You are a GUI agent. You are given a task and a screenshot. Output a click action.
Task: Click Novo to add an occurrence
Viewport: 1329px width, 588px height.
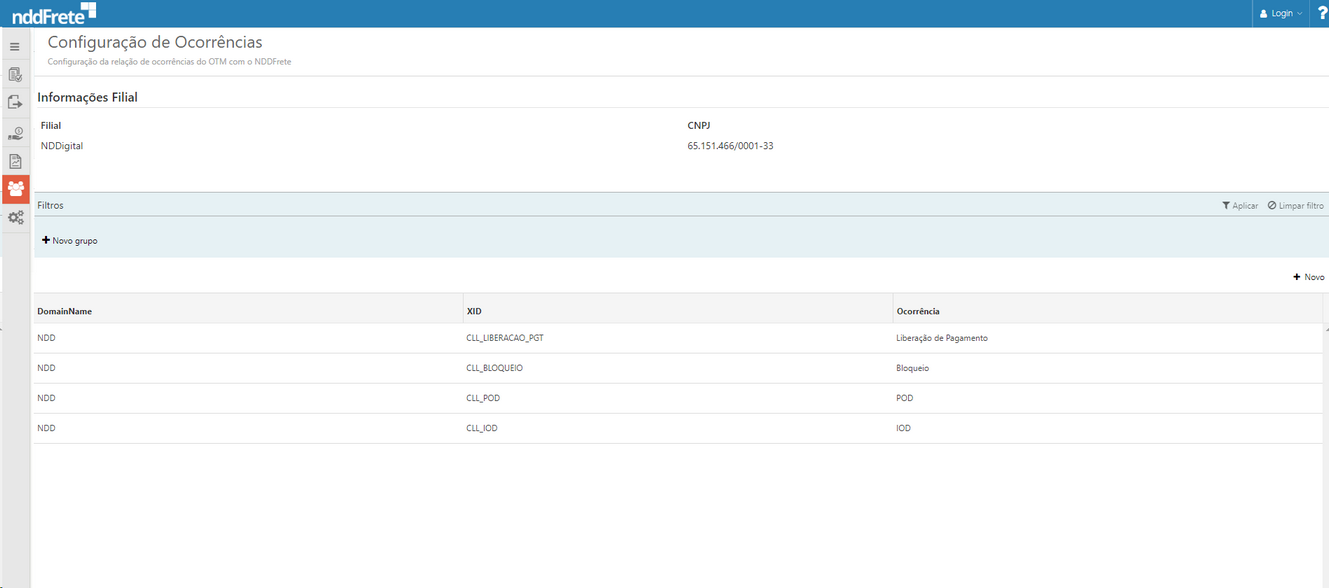[1308, 277]
